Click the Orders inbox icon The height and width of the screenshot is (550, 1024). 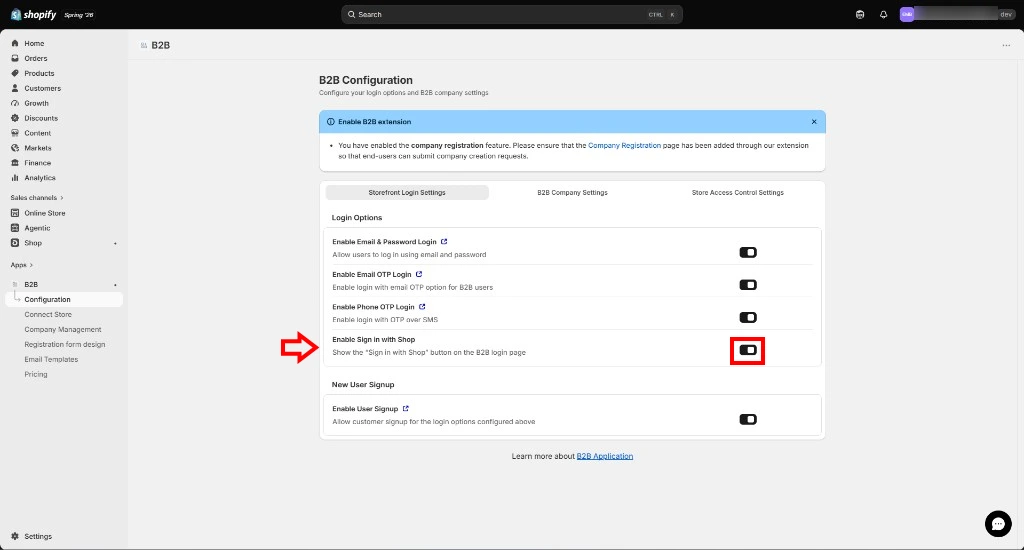tap(15, 58)
